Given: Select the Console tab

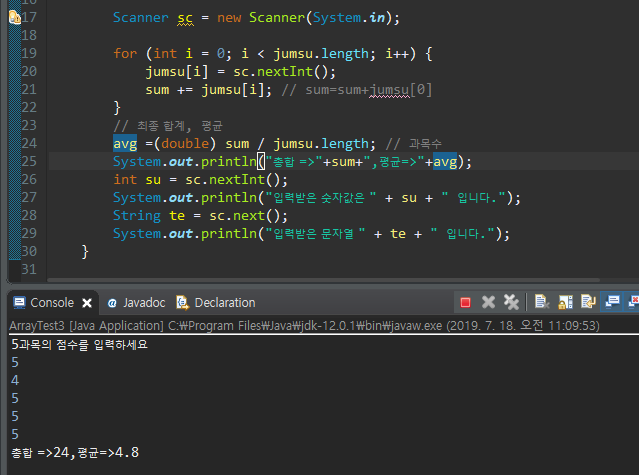Looking at the screenshot, I should pyautogui.click(x=52, y=303).
